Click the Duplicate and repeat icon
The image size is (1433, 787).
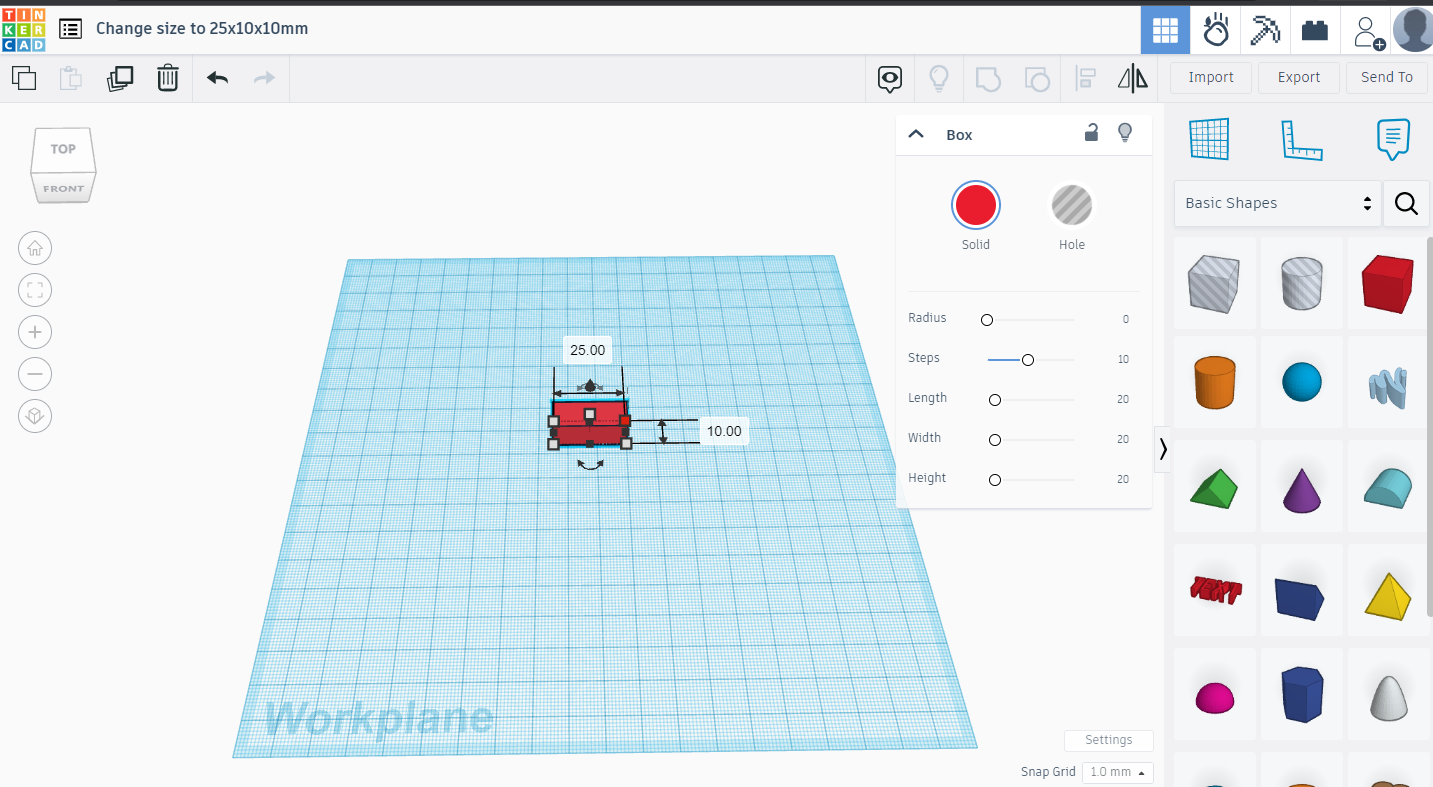tap(120, 78)
